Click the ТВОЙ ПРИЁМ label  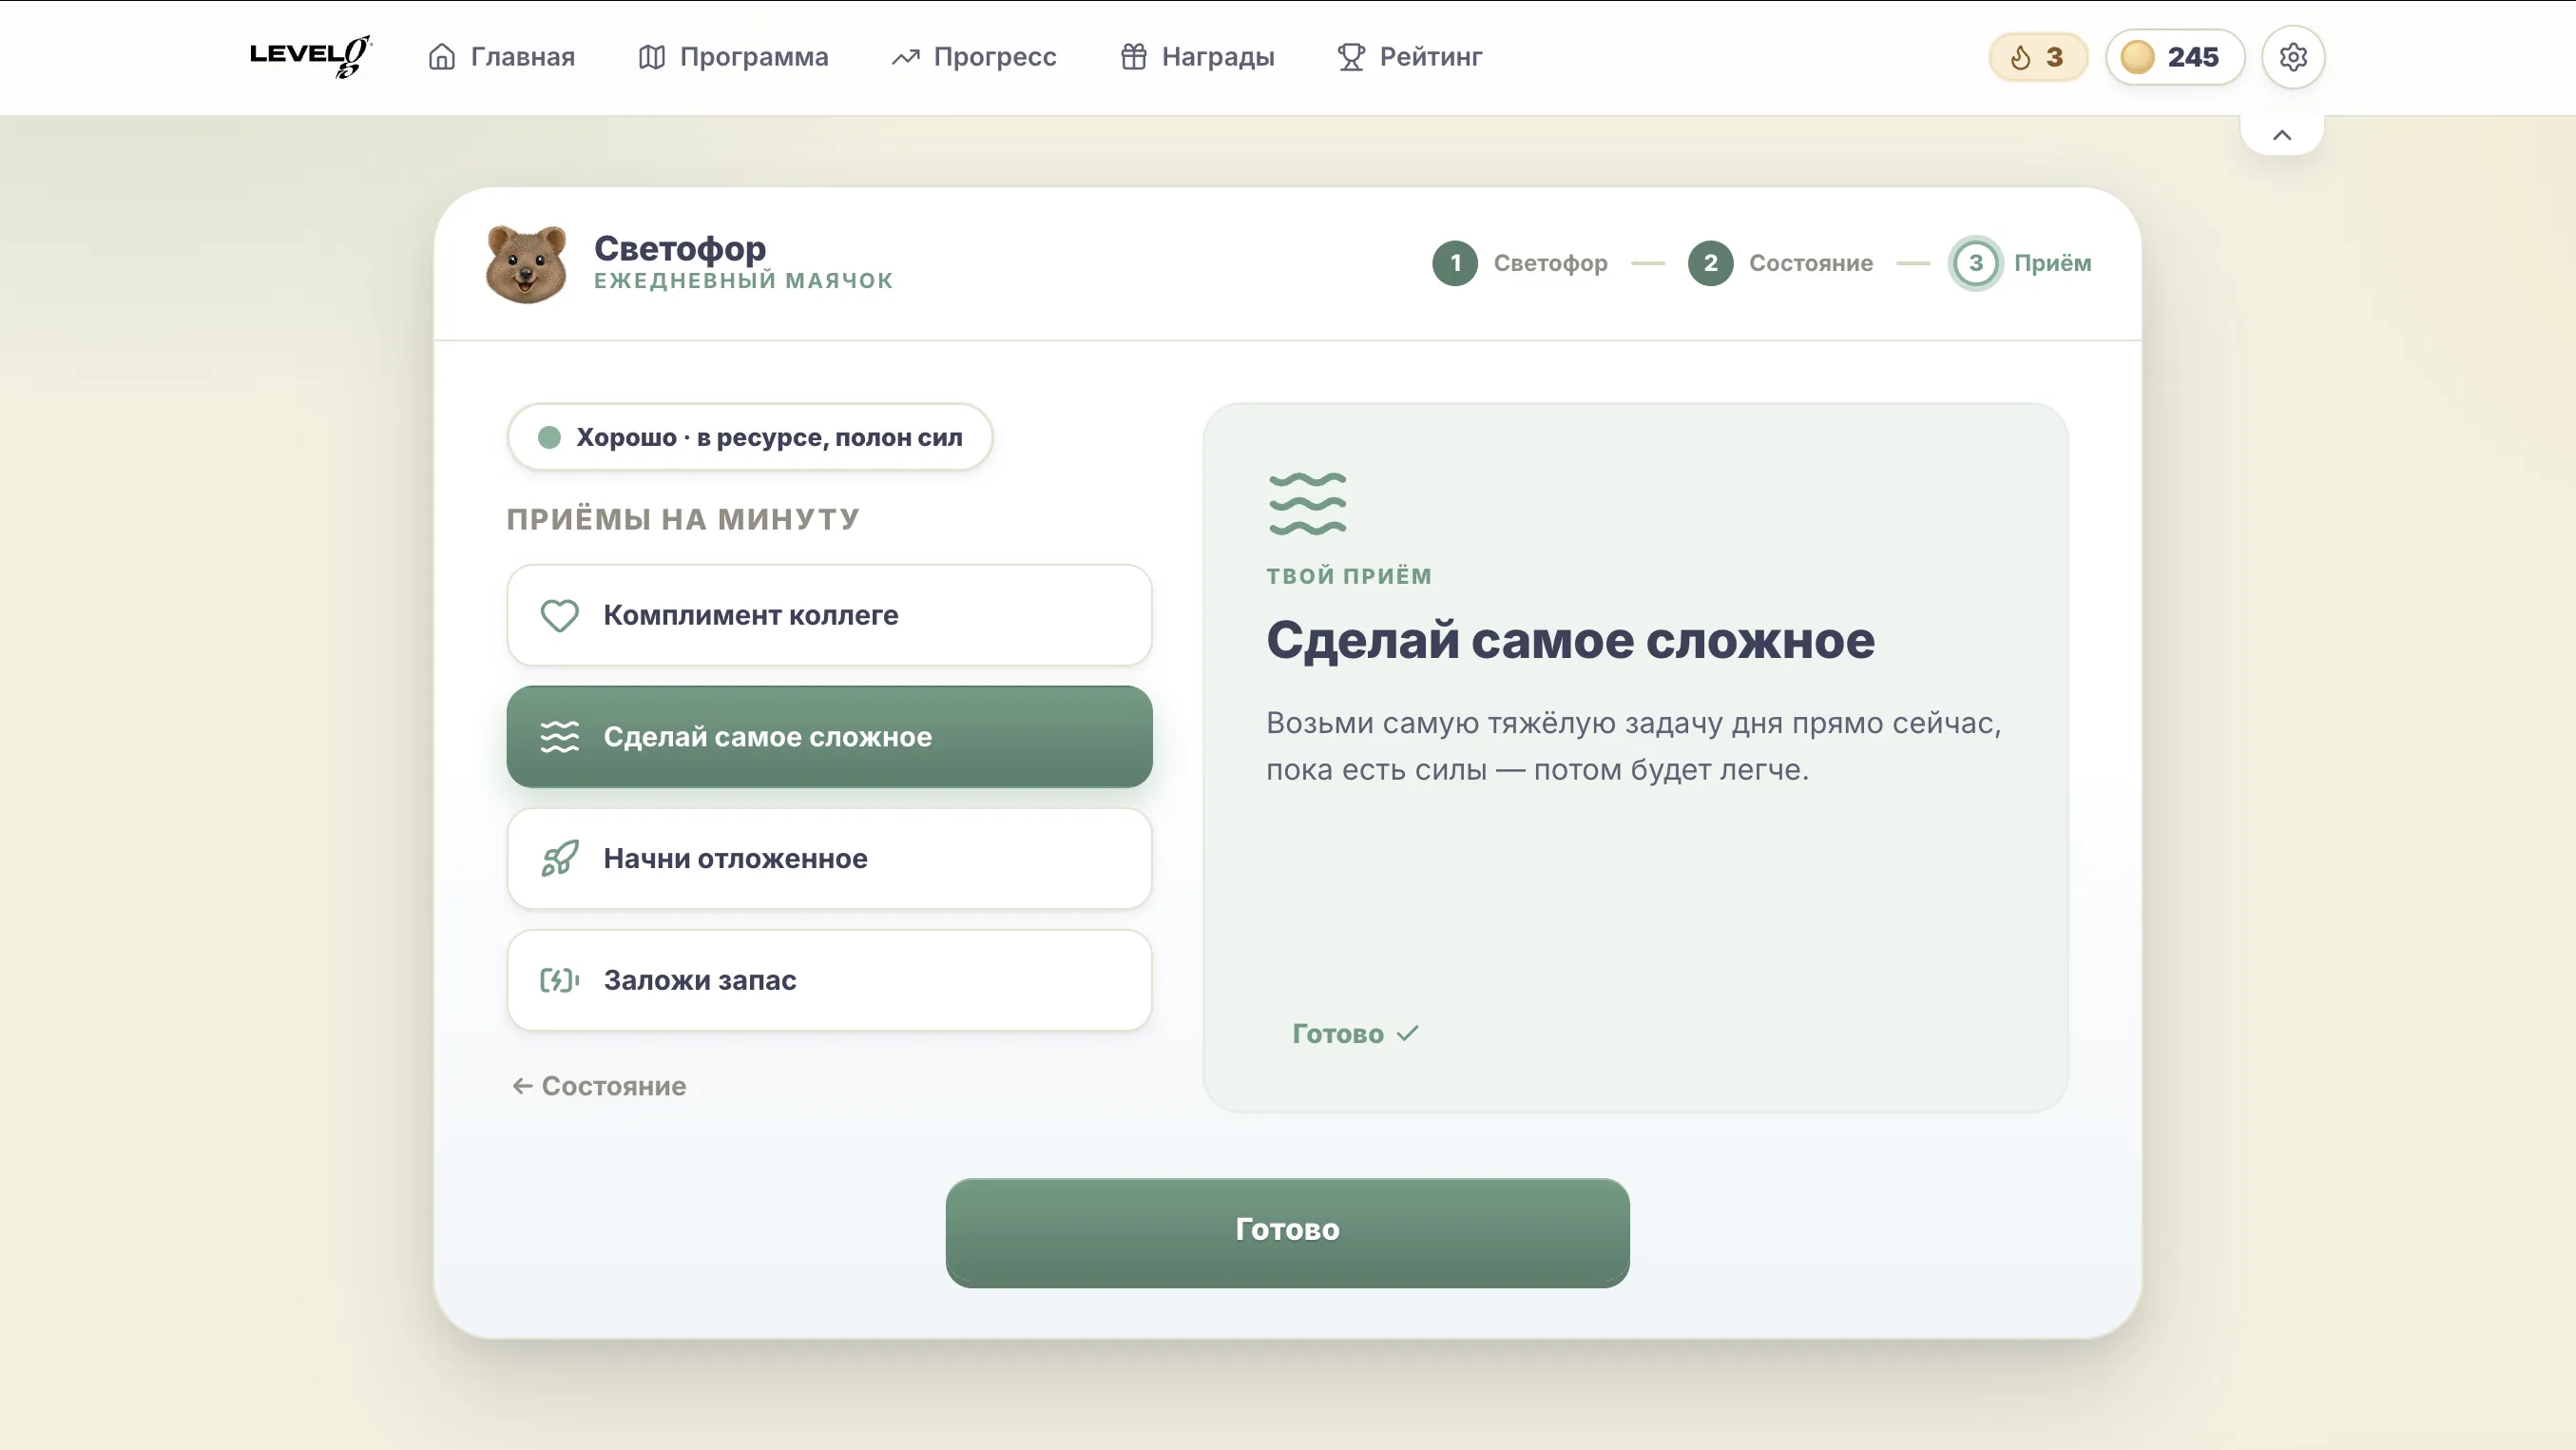coord(1349,576)
